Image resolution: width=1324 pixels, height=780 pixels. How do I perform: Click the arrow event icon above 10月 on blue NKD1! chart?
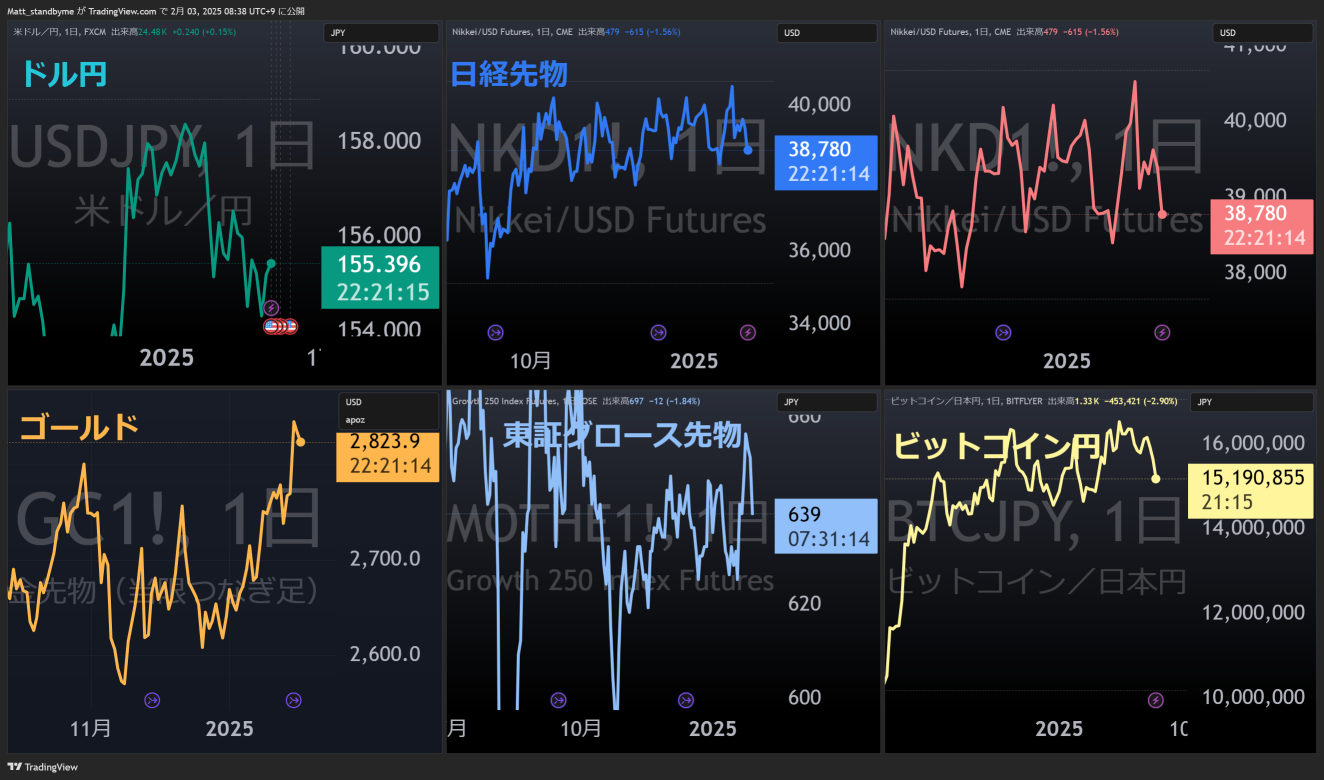(496, 332)
